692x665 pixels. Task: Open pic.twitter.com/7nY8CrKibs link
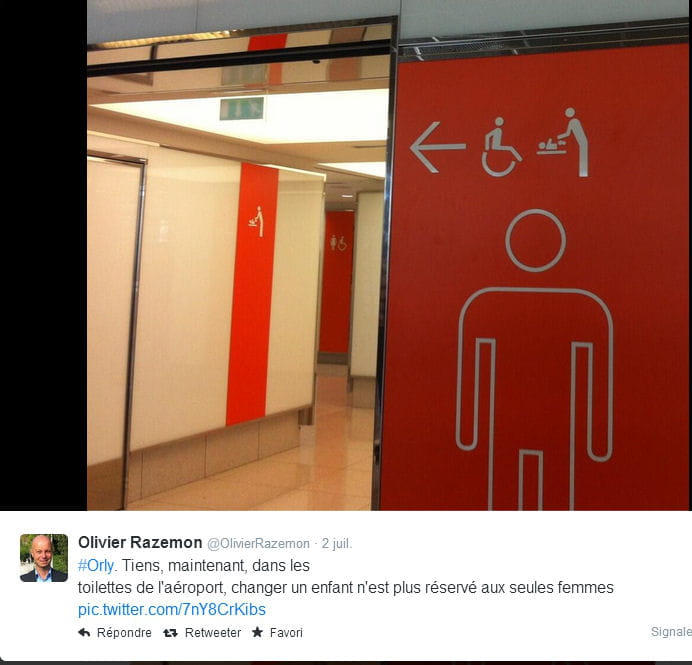(172, 610)
